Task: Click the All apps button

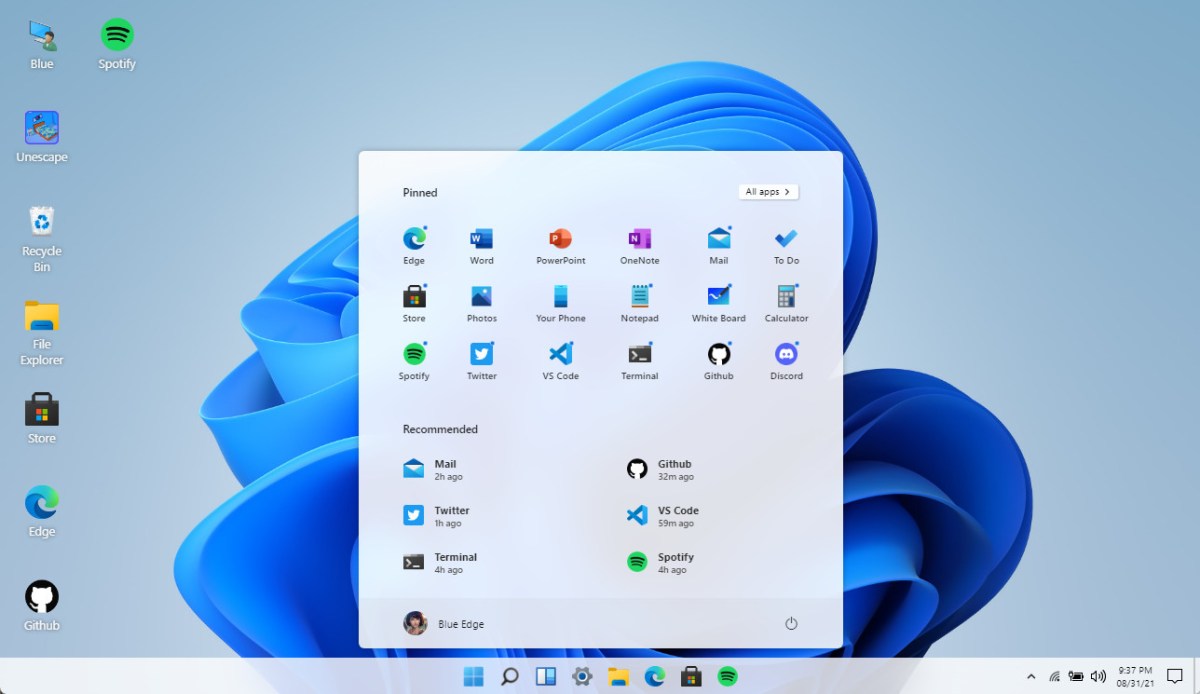Action: pos(768,192)
